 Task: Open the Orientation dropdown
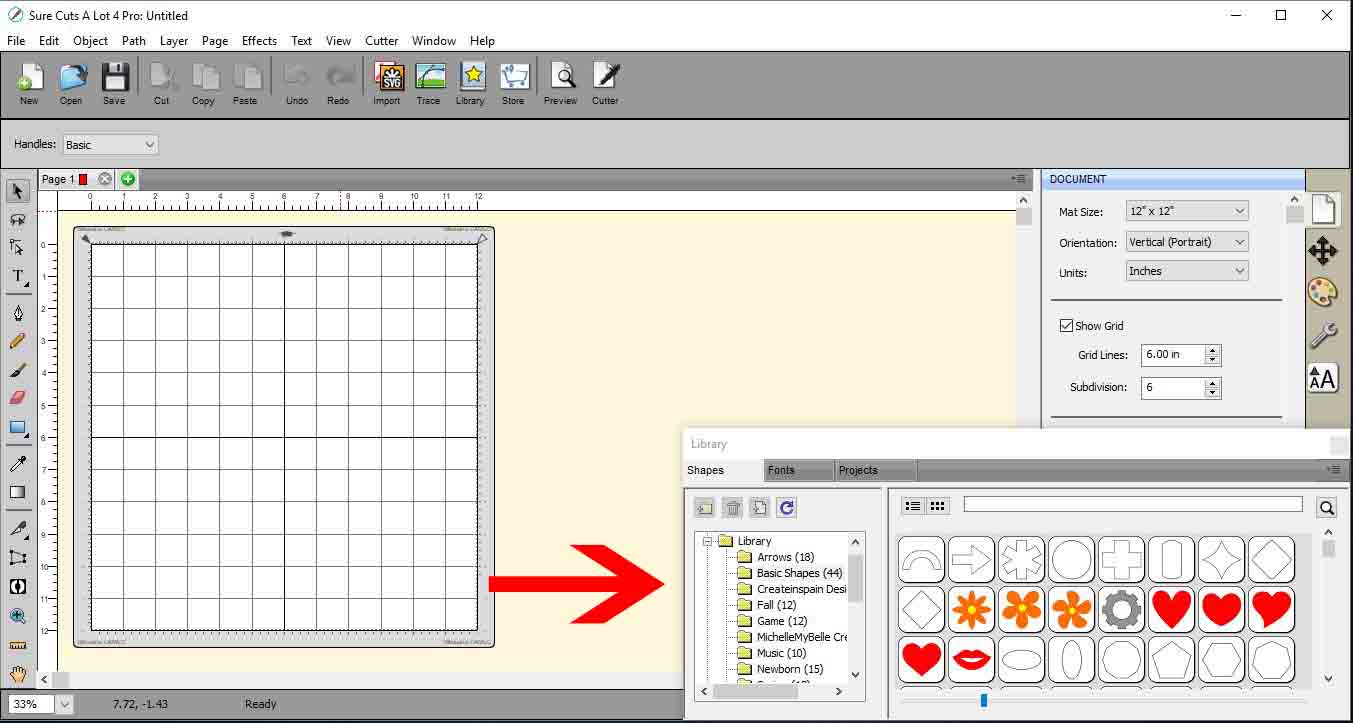(1187, 242)
